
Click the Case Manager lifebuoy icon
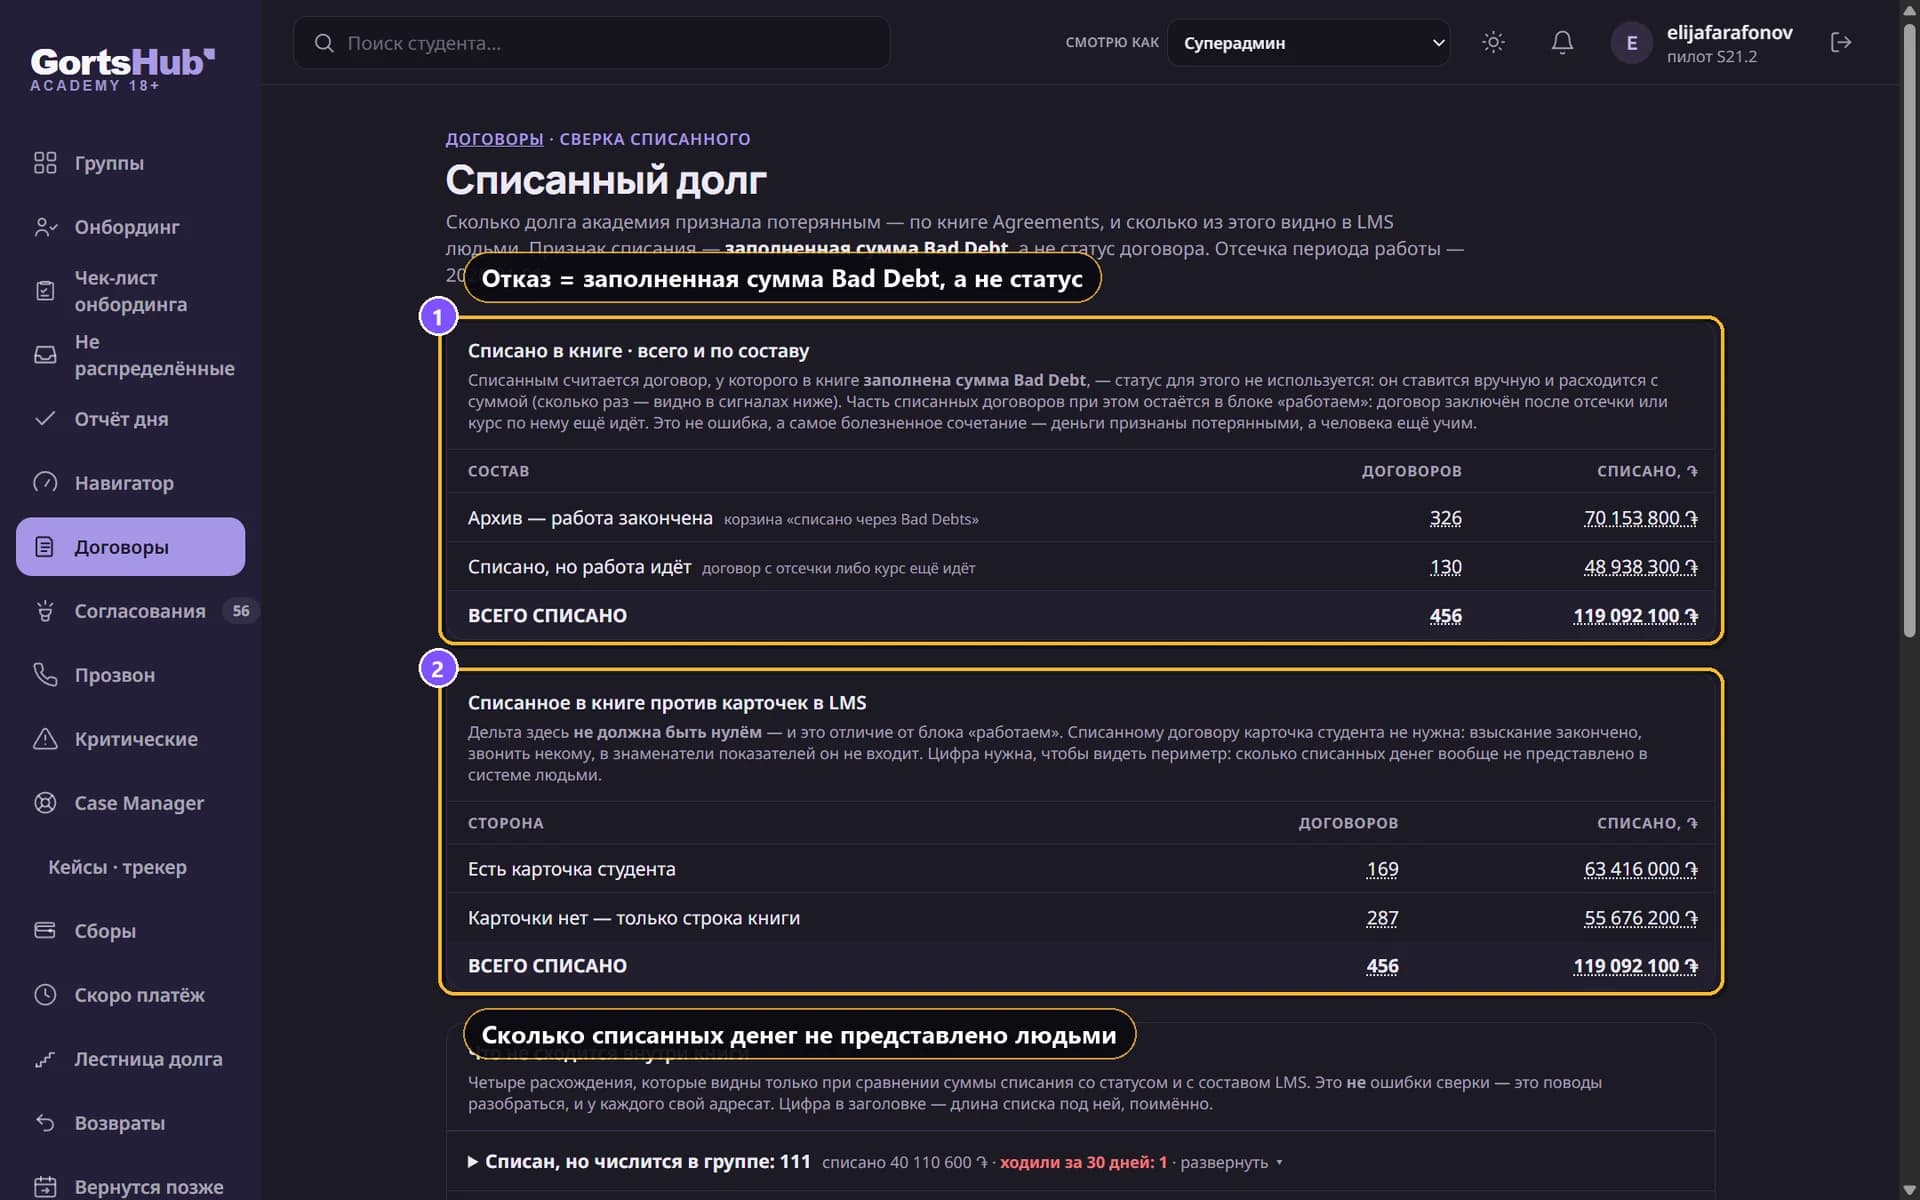[45, 803]
